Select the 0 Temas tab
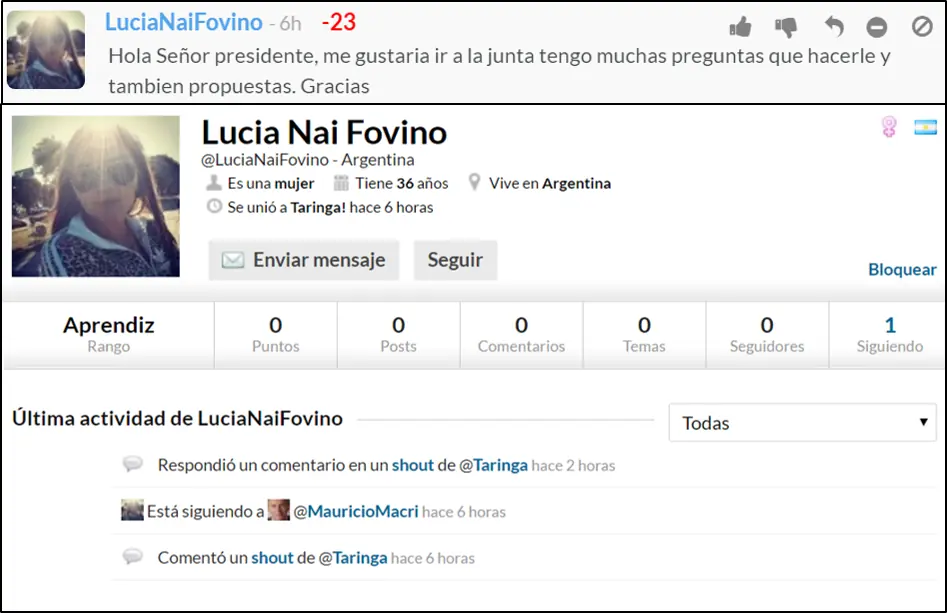The height and width of the screenshot is (613, 947). 644,335
